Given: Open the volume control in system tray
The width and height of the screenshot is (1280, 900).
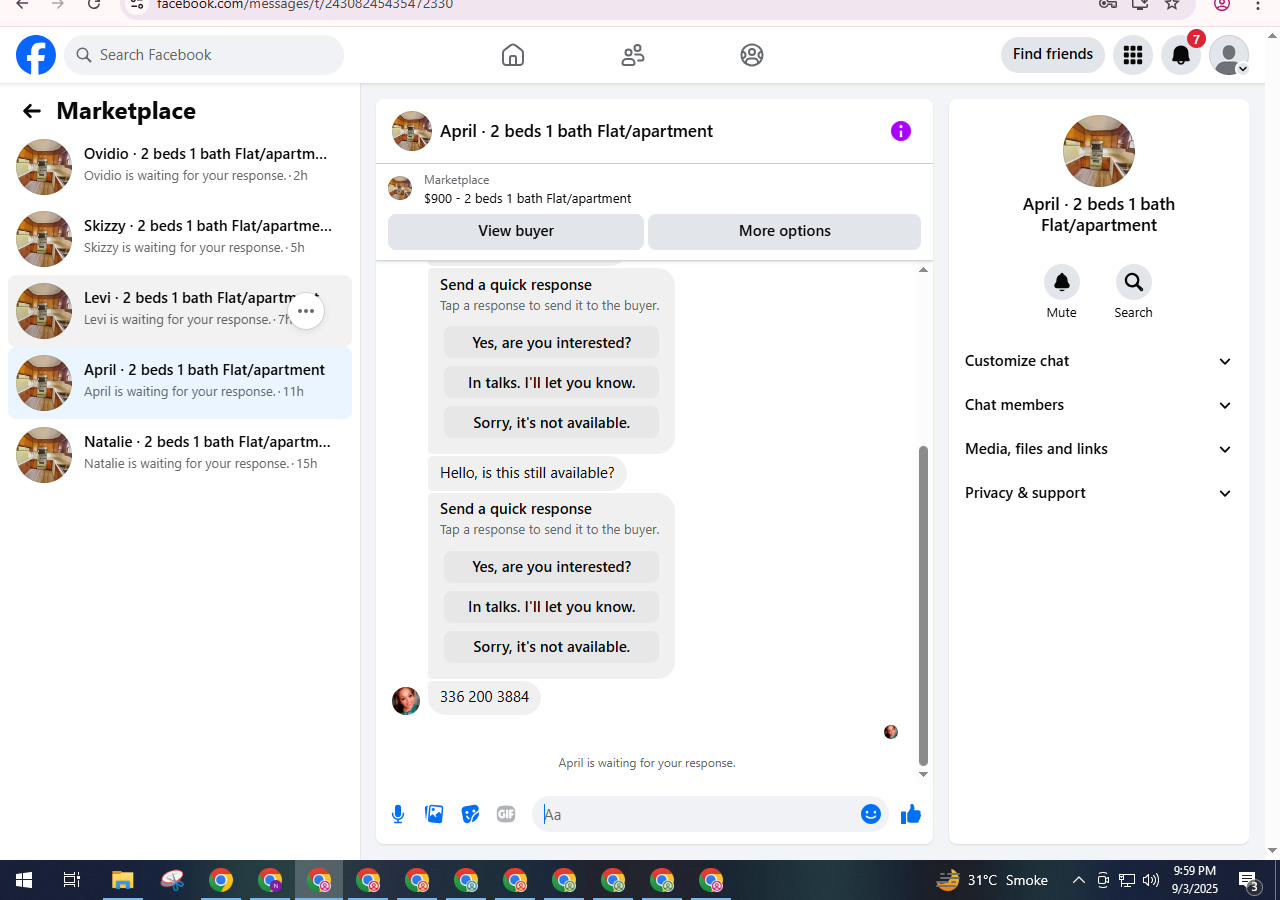Looking at the screenshot, I should (1150, 881).
